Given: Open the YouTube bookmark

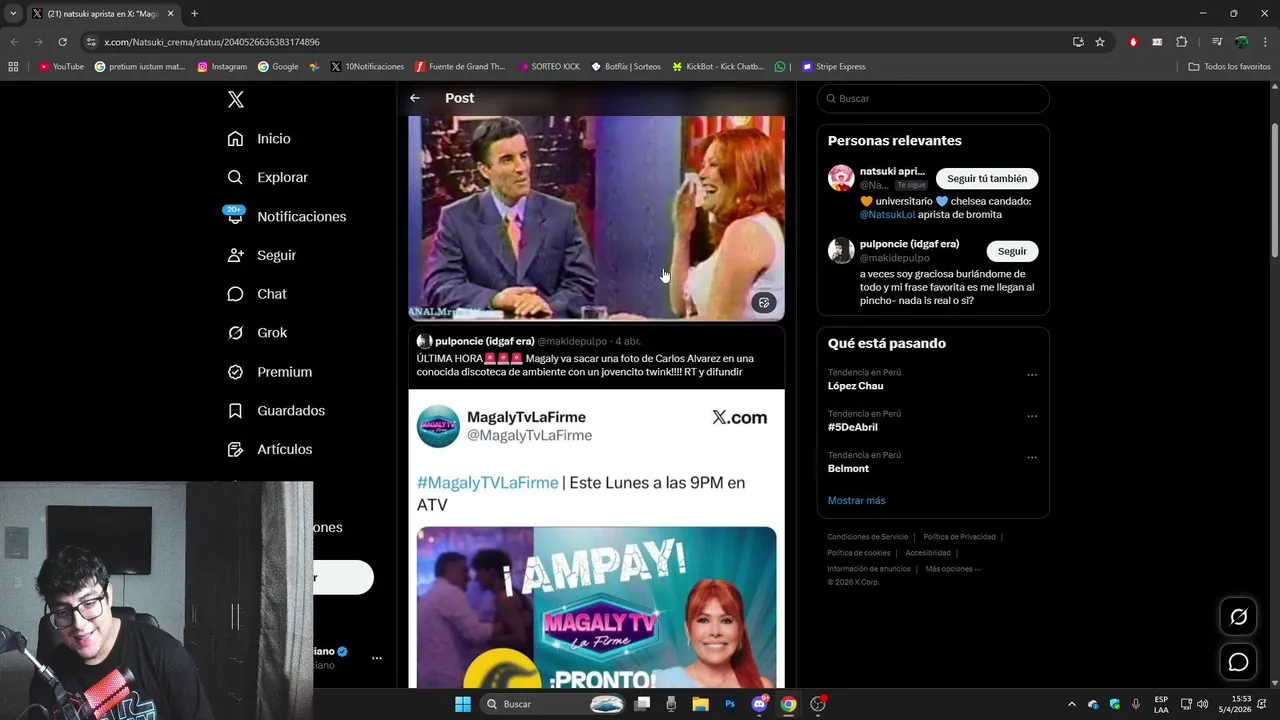Looking at the screenshot, I should (x=61, y=67).
